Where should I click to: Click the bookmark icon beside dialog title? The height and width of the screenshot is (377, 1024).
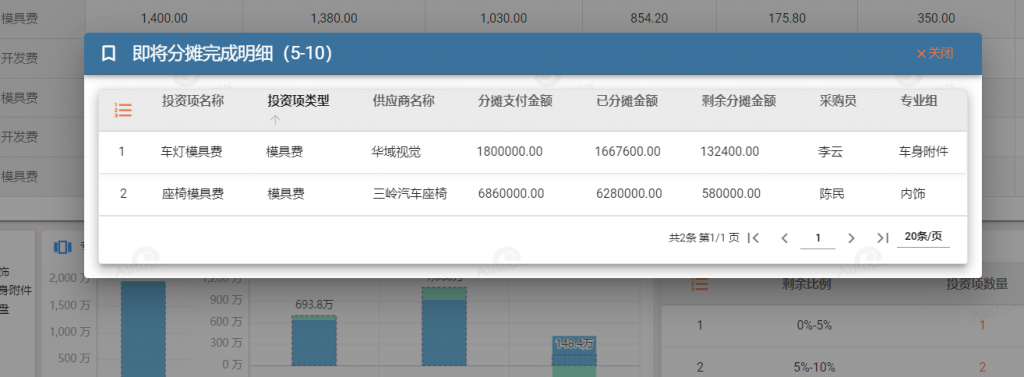click(x=109, y=54)
